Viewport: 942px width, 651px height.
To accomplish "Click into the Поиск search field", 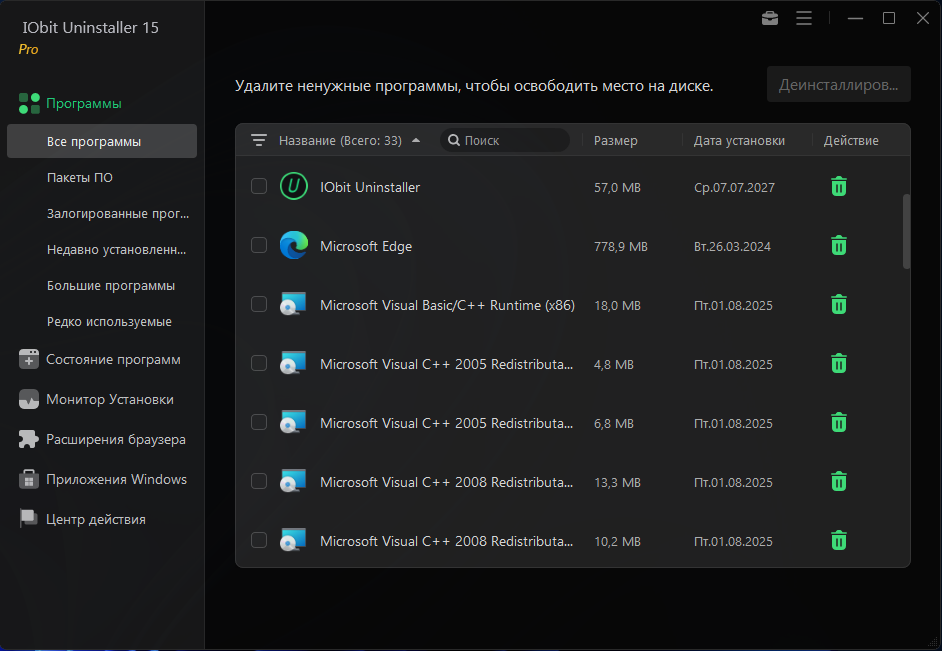I will point(505,141).
